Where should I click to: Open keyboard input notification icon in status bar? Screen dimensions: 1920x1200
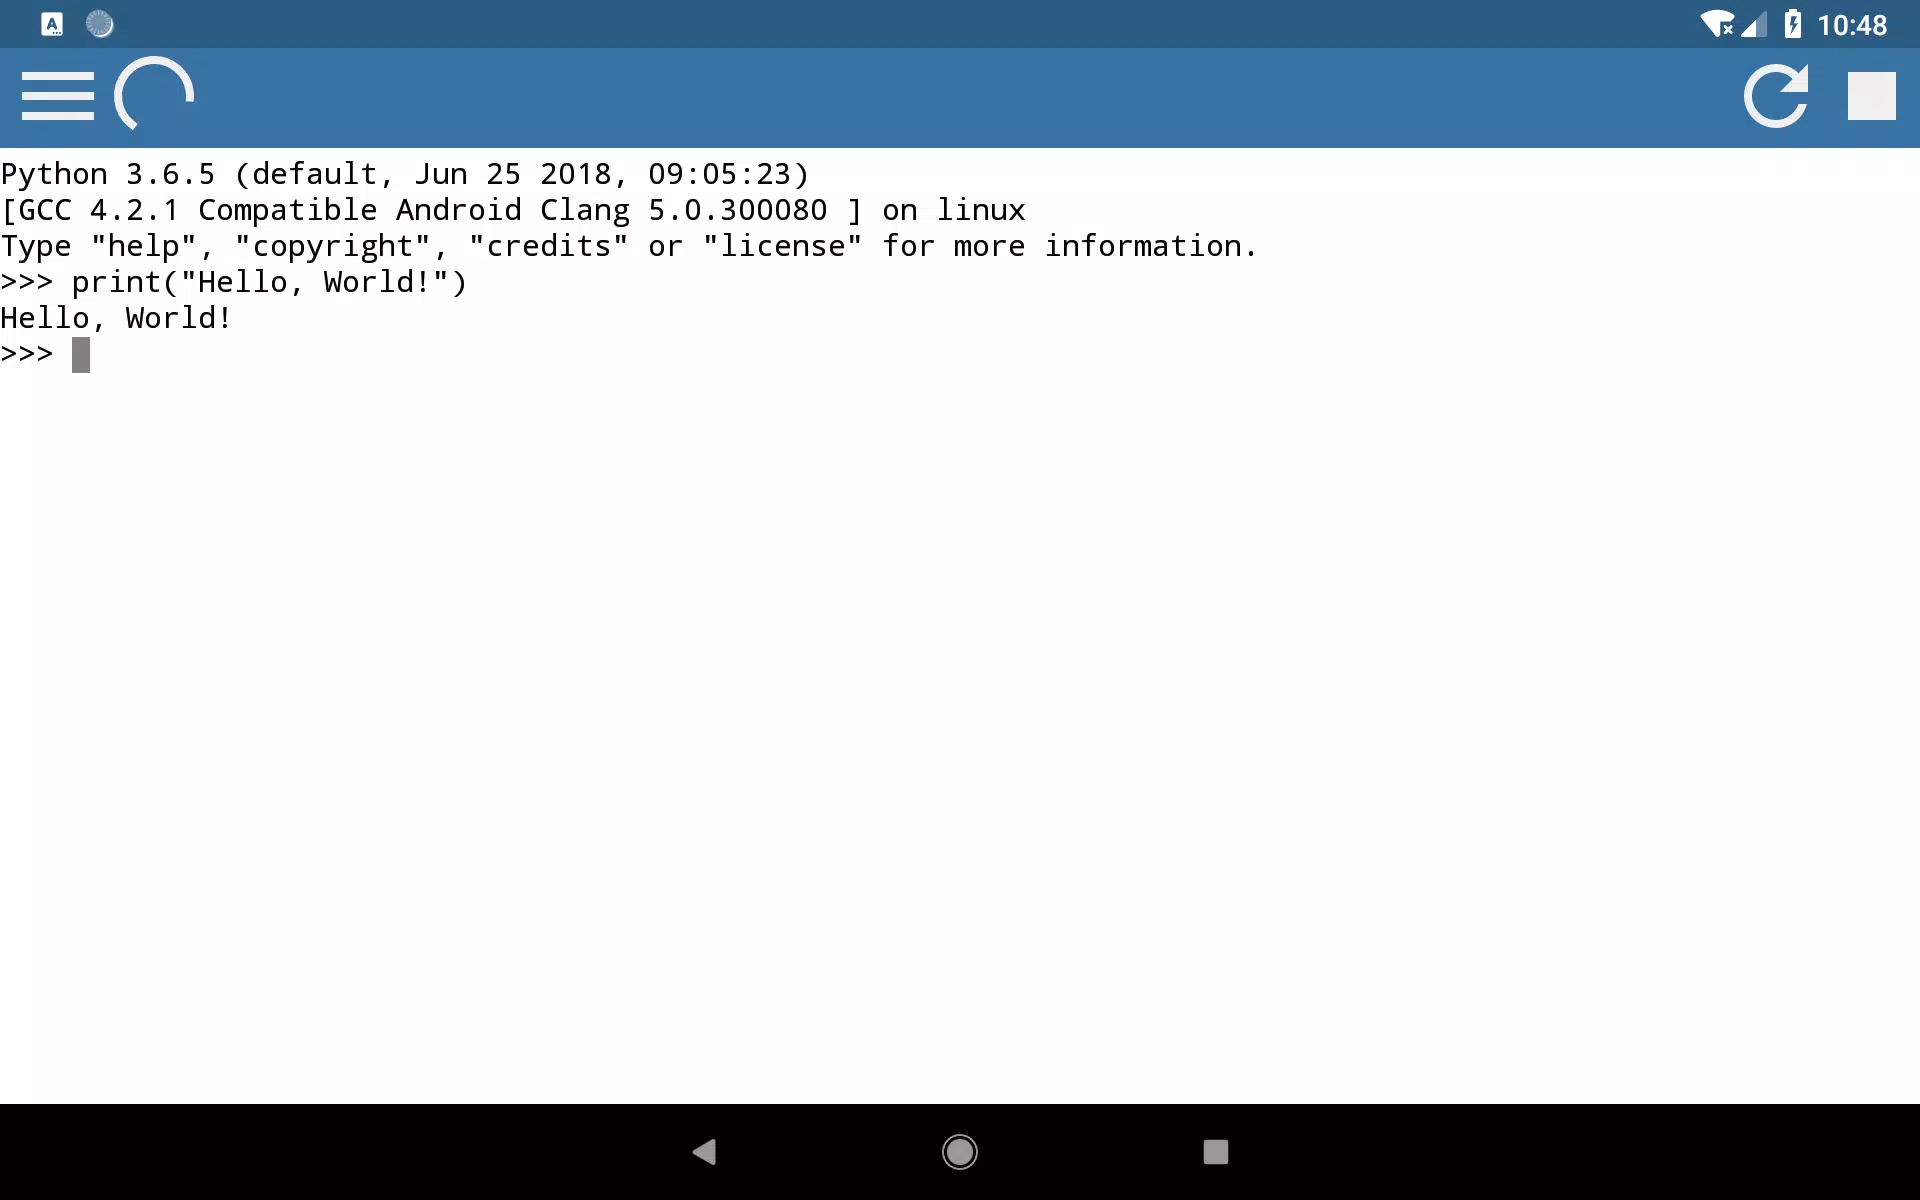pyautogui.click(x=52, y=24)
